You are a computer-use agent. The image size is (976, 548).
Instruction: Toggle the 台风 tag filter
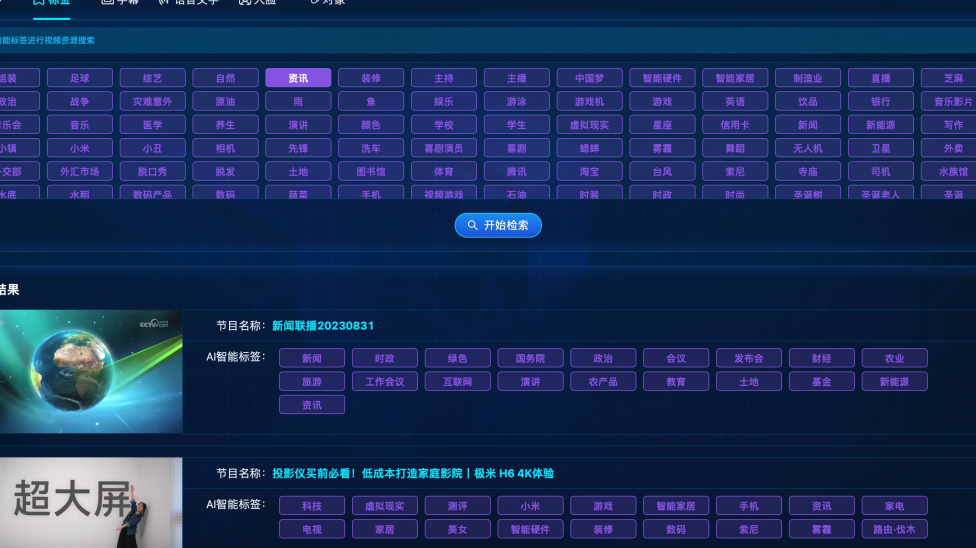(x=662, y=171)
